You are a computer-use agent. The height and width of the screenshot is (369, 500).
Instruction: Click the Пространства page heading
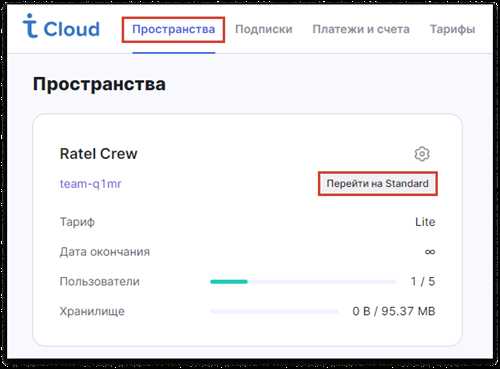tap(99, 84)
